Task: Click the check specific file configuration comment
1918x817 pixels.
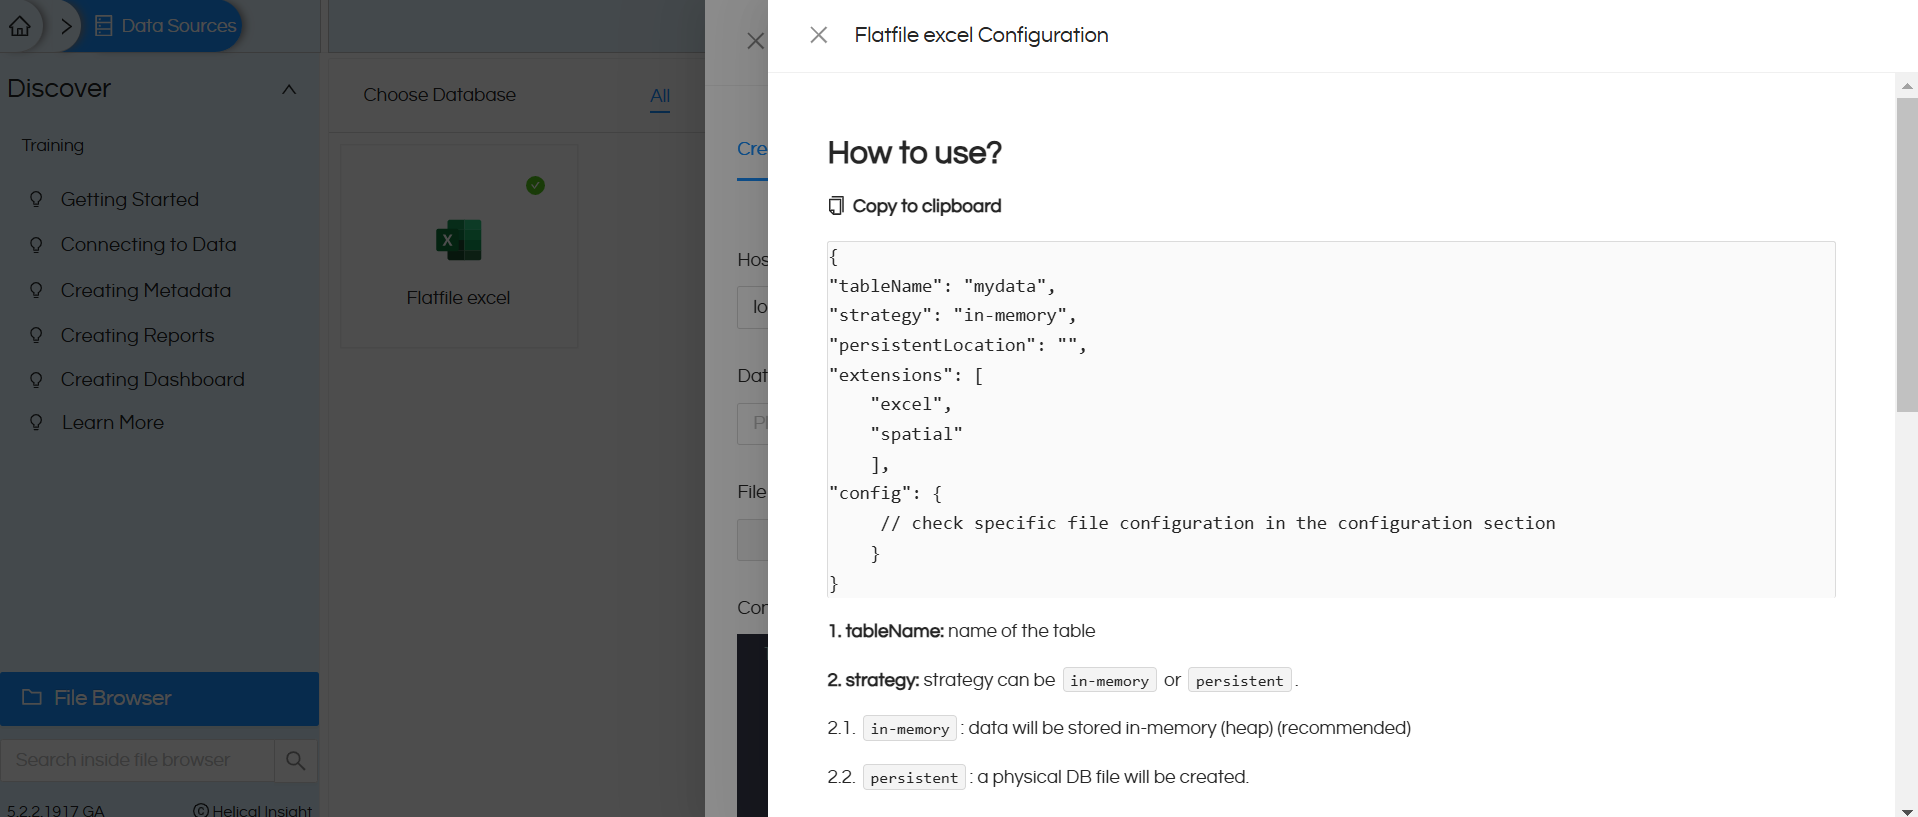Action: coord(1218,523)
